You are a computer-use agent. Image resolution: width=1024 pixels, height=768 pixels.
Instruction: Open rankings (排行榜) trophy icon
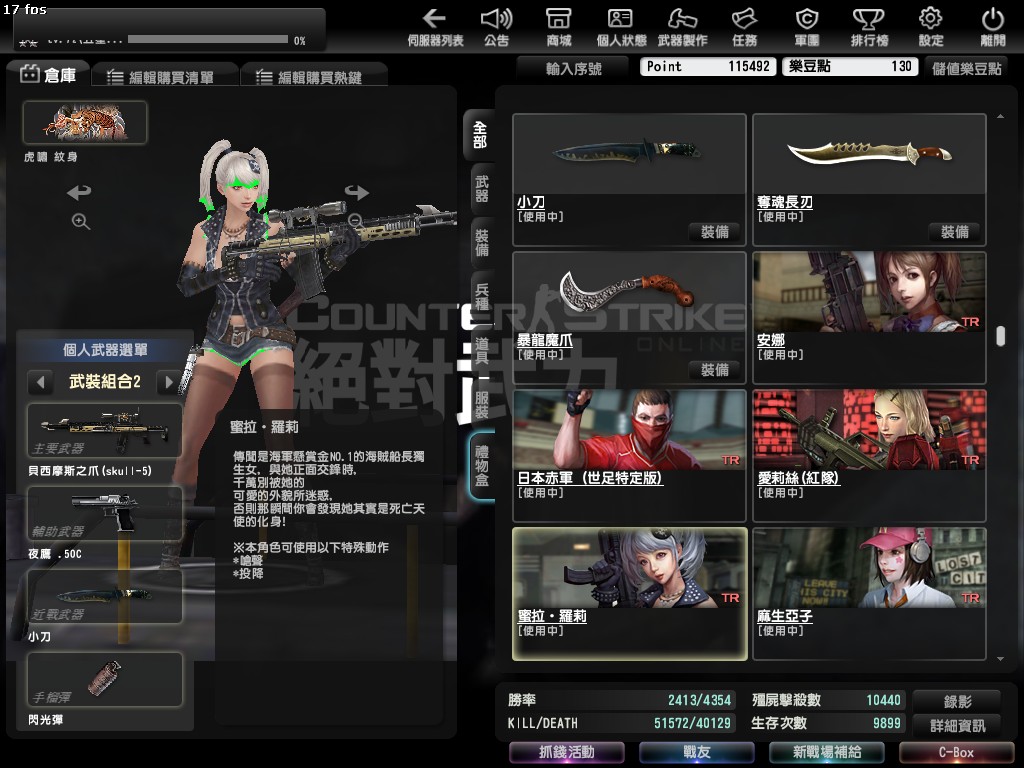869,27
